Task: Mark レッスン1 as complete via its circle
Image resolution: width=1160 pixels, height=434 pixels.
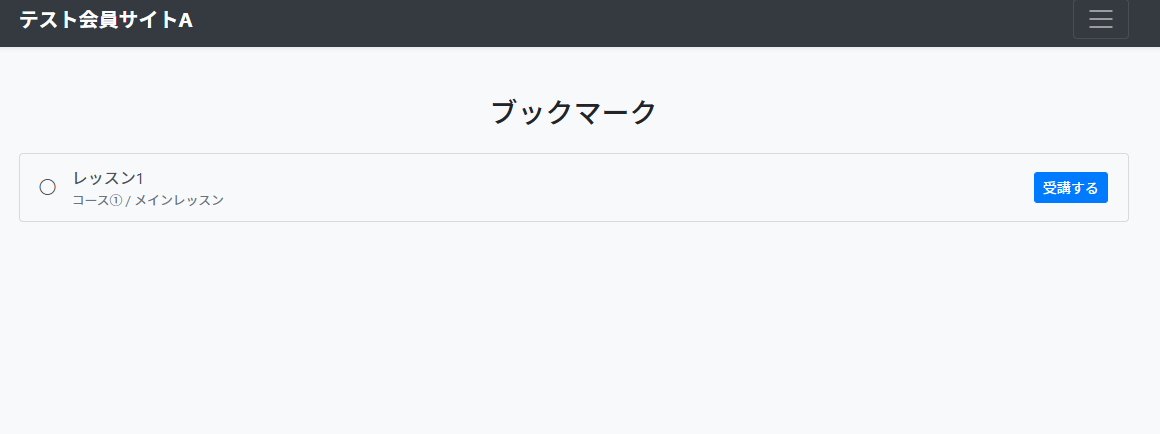Action: pyautogui.click(x=47, y=187)
